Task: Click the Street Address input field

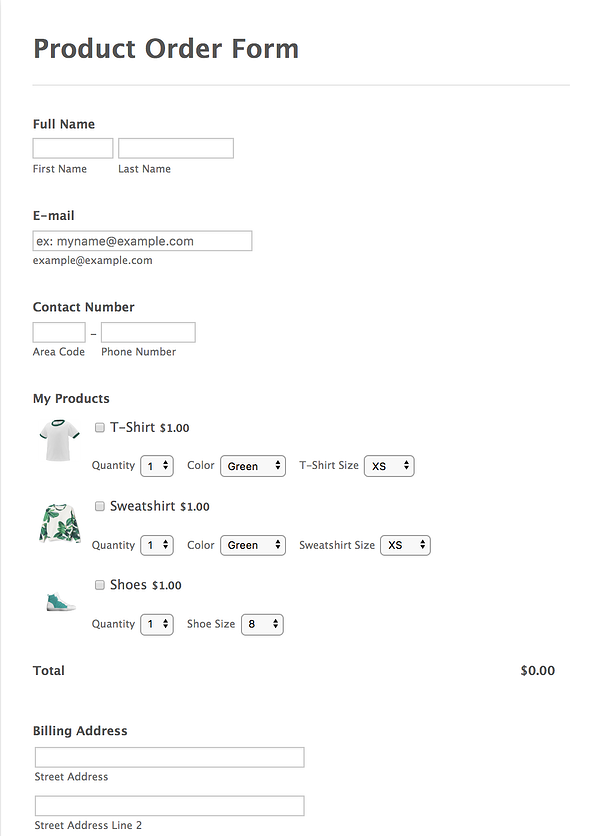Action: coord(169,757)
